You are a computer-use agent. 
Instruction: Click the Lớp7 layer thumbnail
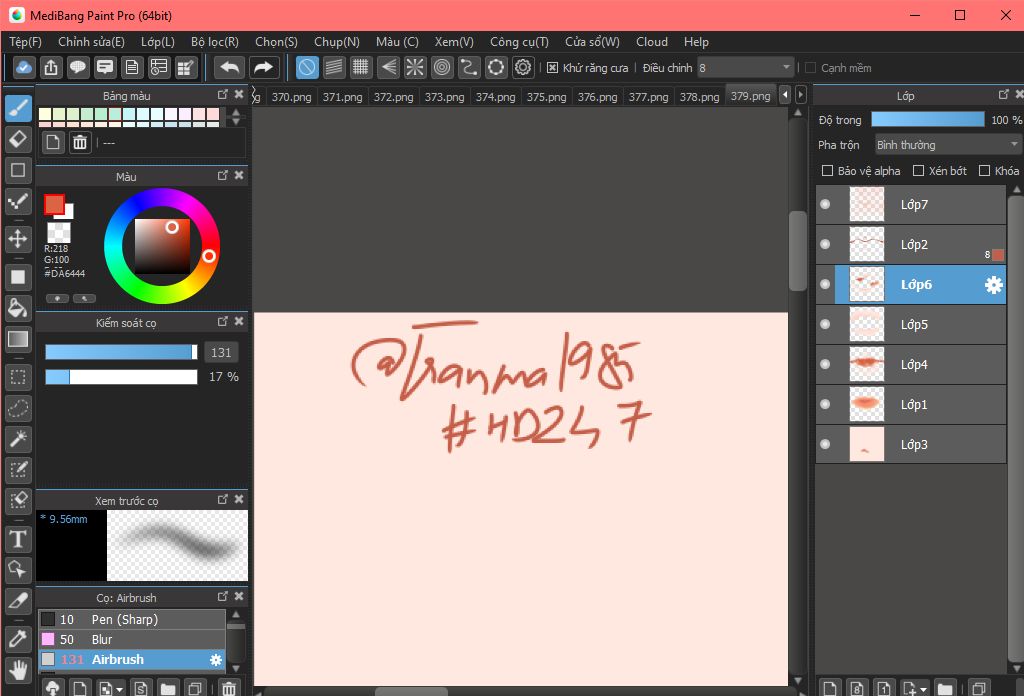tap(867, 204)
